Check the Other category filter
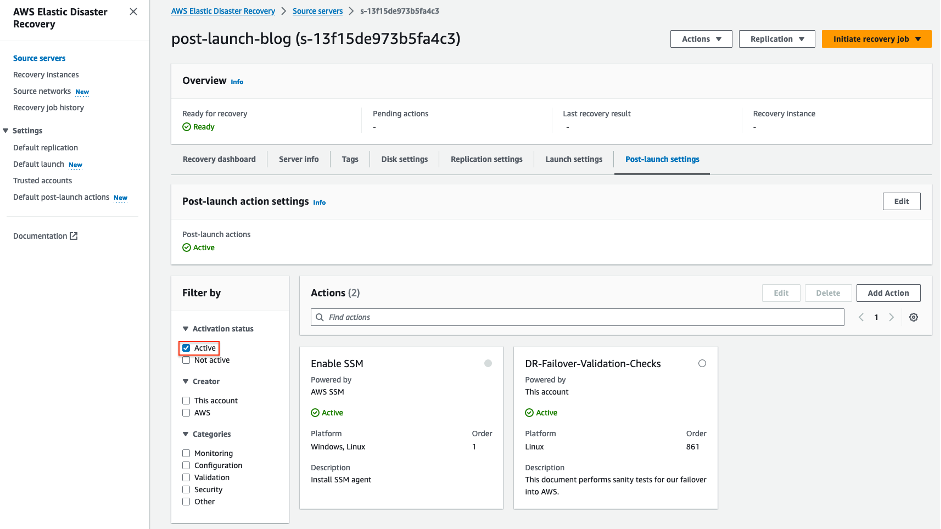Image resolution: width=941 pixels, height=529 pixels. click(186, 501)
